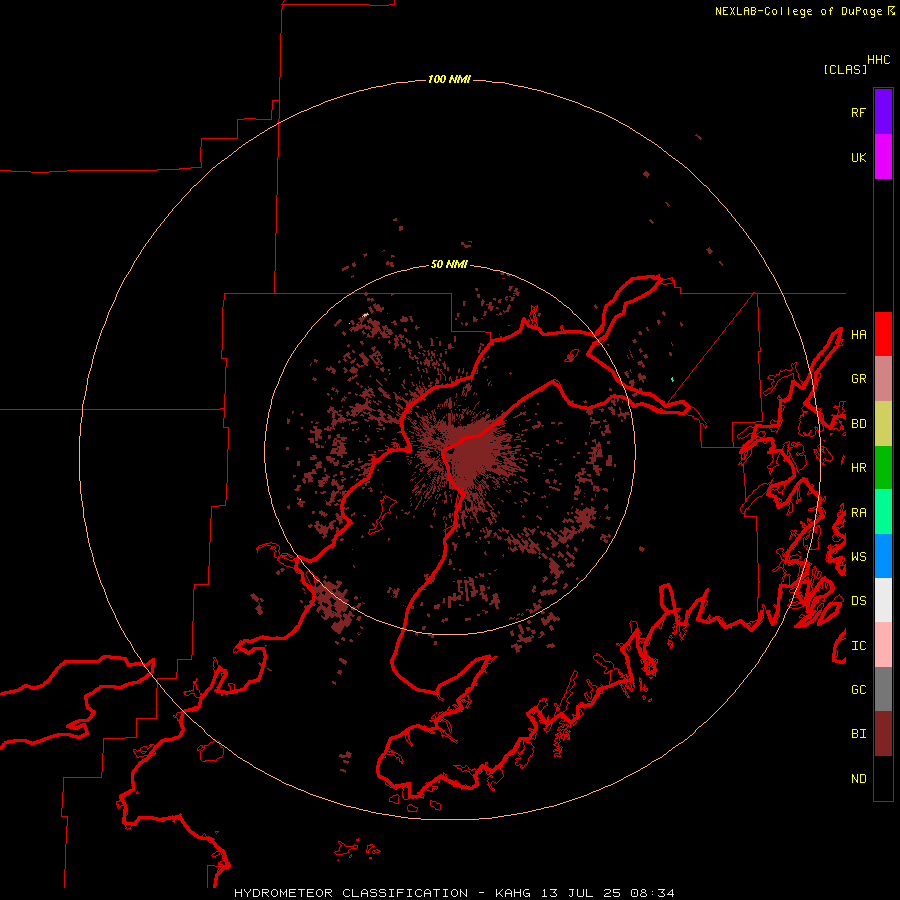
Task: Click the HR legend label
Action: tap(858, 468)
